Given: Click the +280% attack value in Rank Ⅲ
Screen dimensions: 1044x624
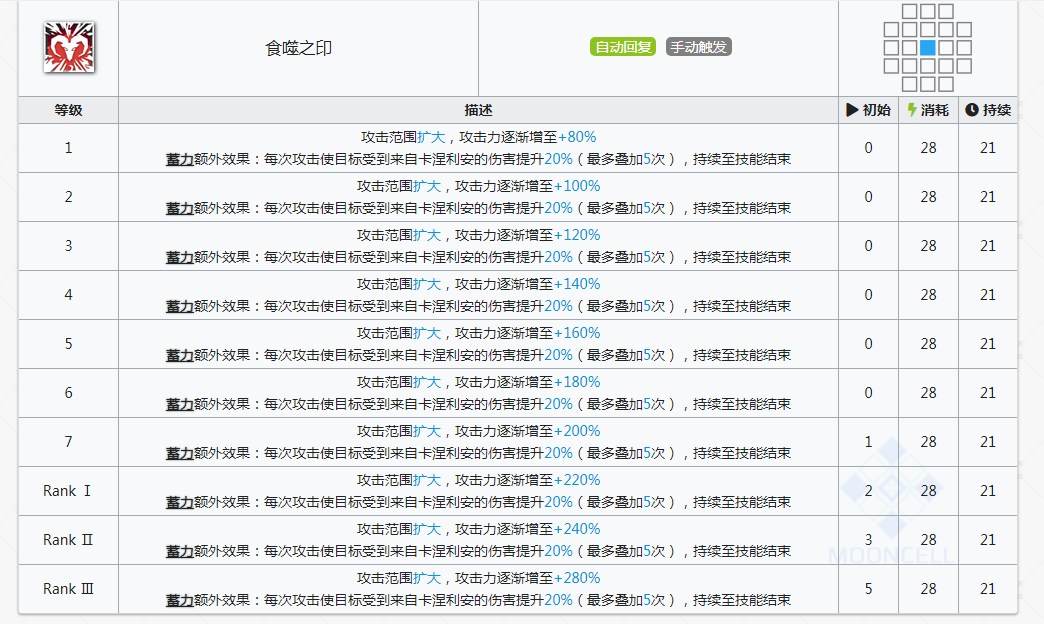Looking at the screenshot, I should point(577,578).
